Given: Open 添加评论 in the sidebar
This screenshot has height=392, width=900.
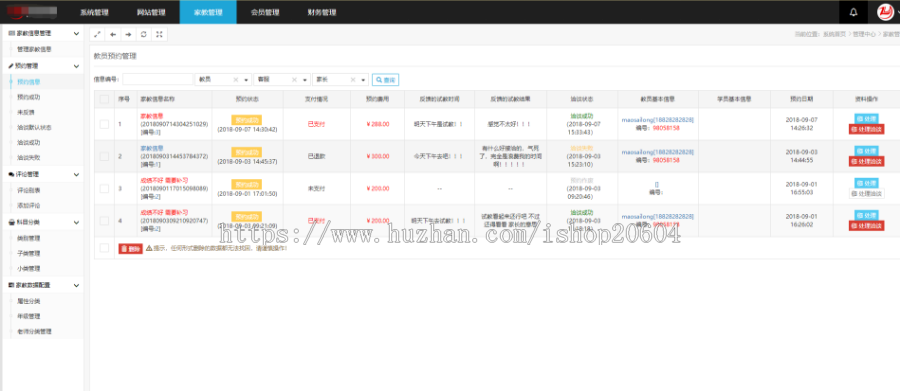Looking at the screenshot, I should pyautogui.click(x=29, y=205).
